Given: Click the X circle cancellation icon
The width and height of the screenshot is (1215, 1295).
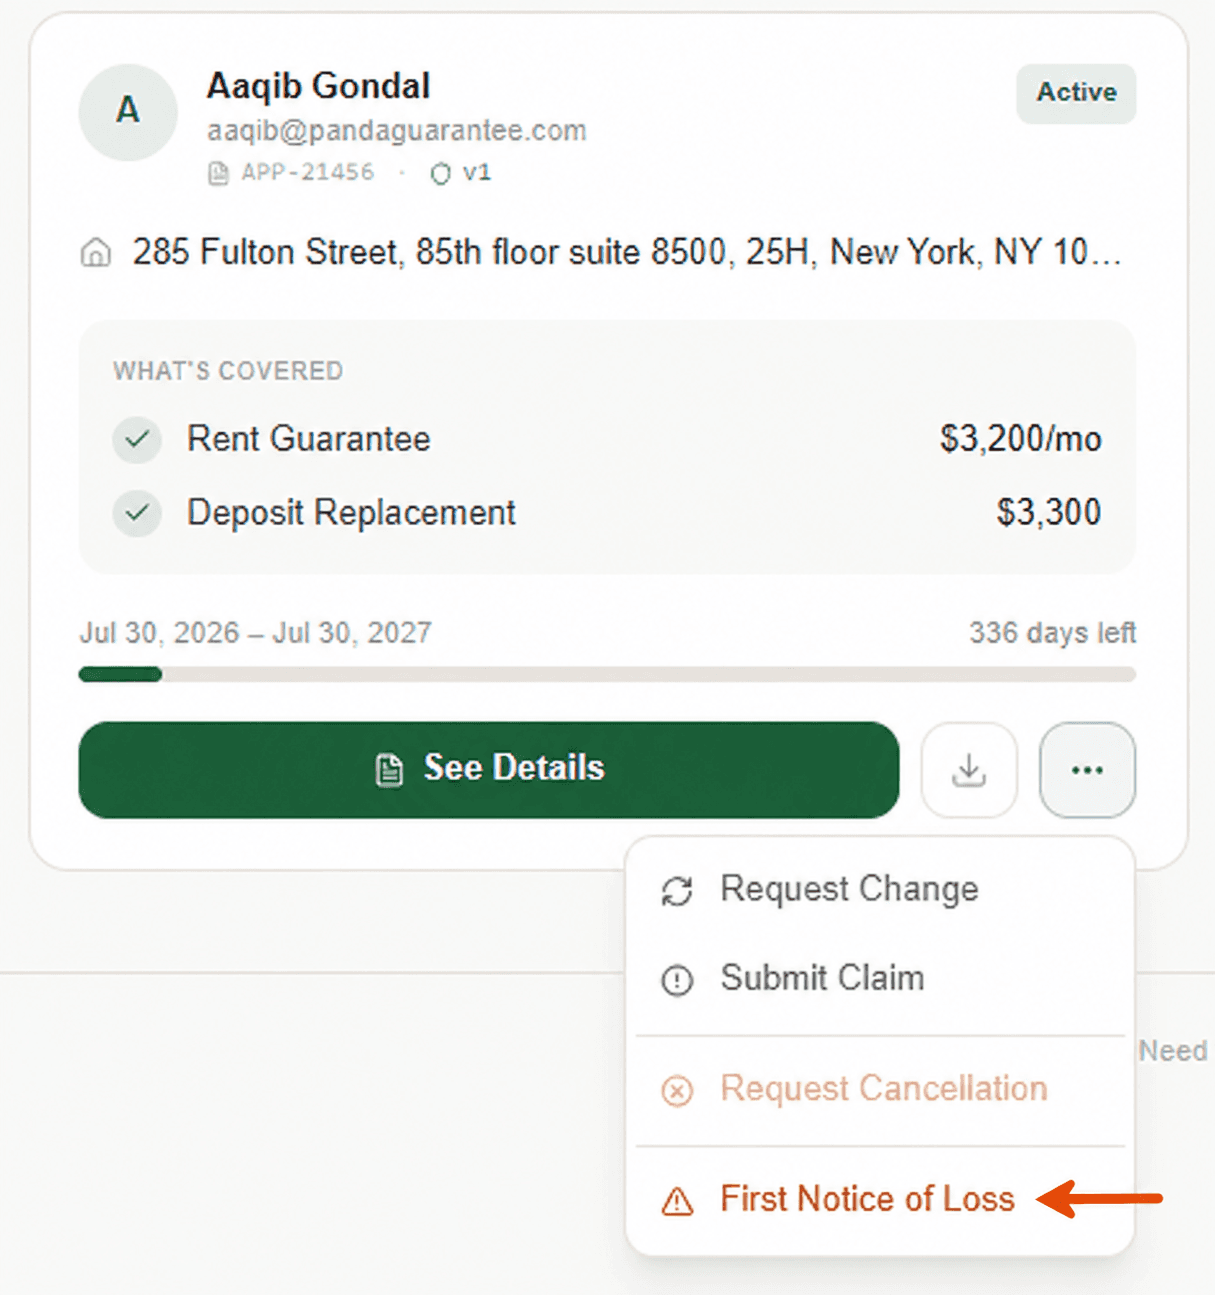Looking at the screenshot, I should coord(677,1090).
